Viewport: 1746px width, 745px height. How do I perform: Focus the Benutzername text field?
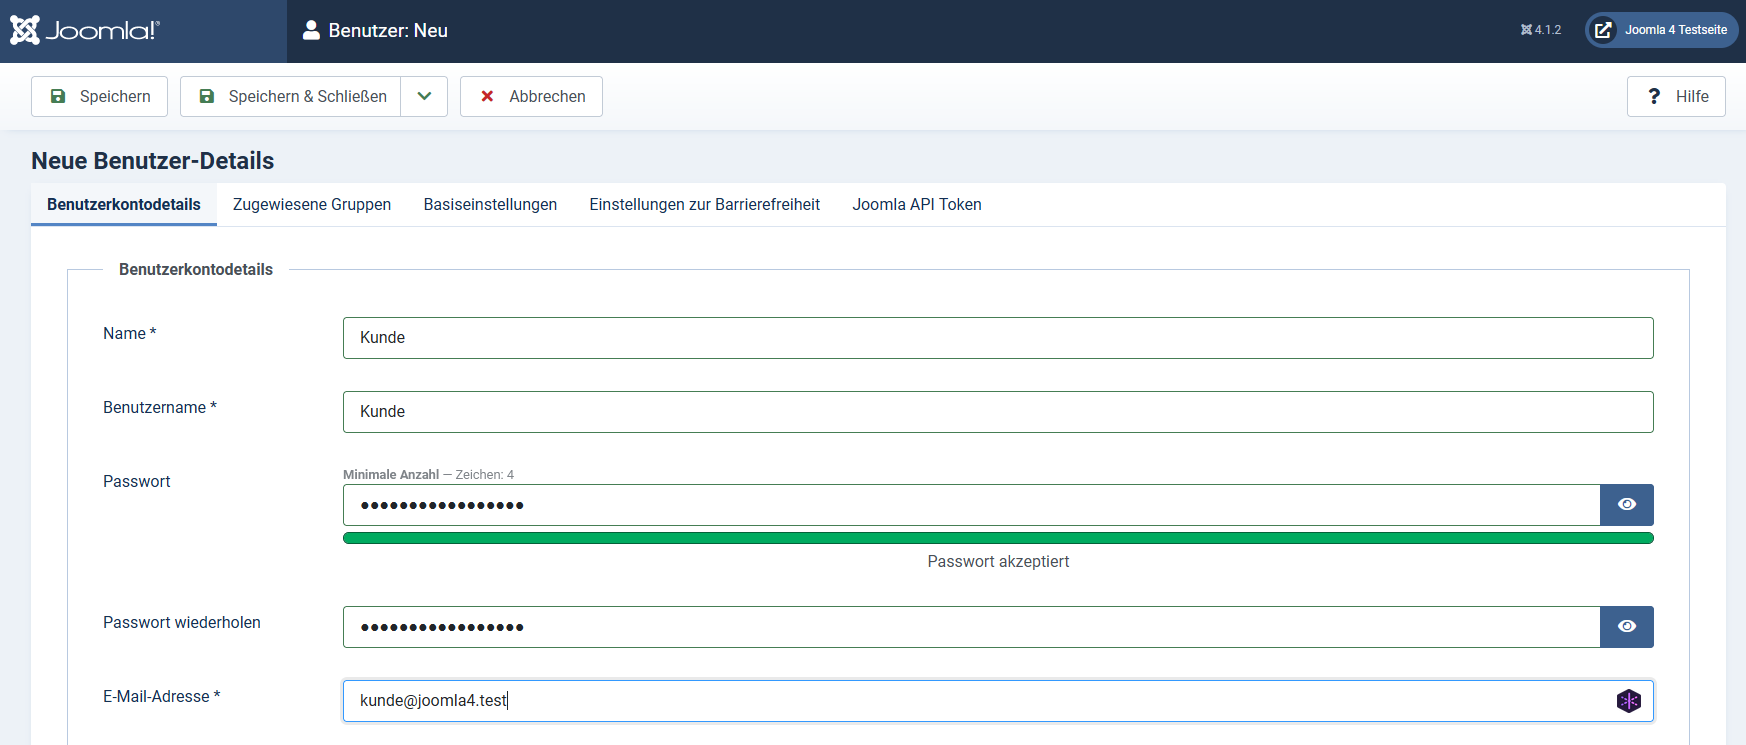[997, 412]
